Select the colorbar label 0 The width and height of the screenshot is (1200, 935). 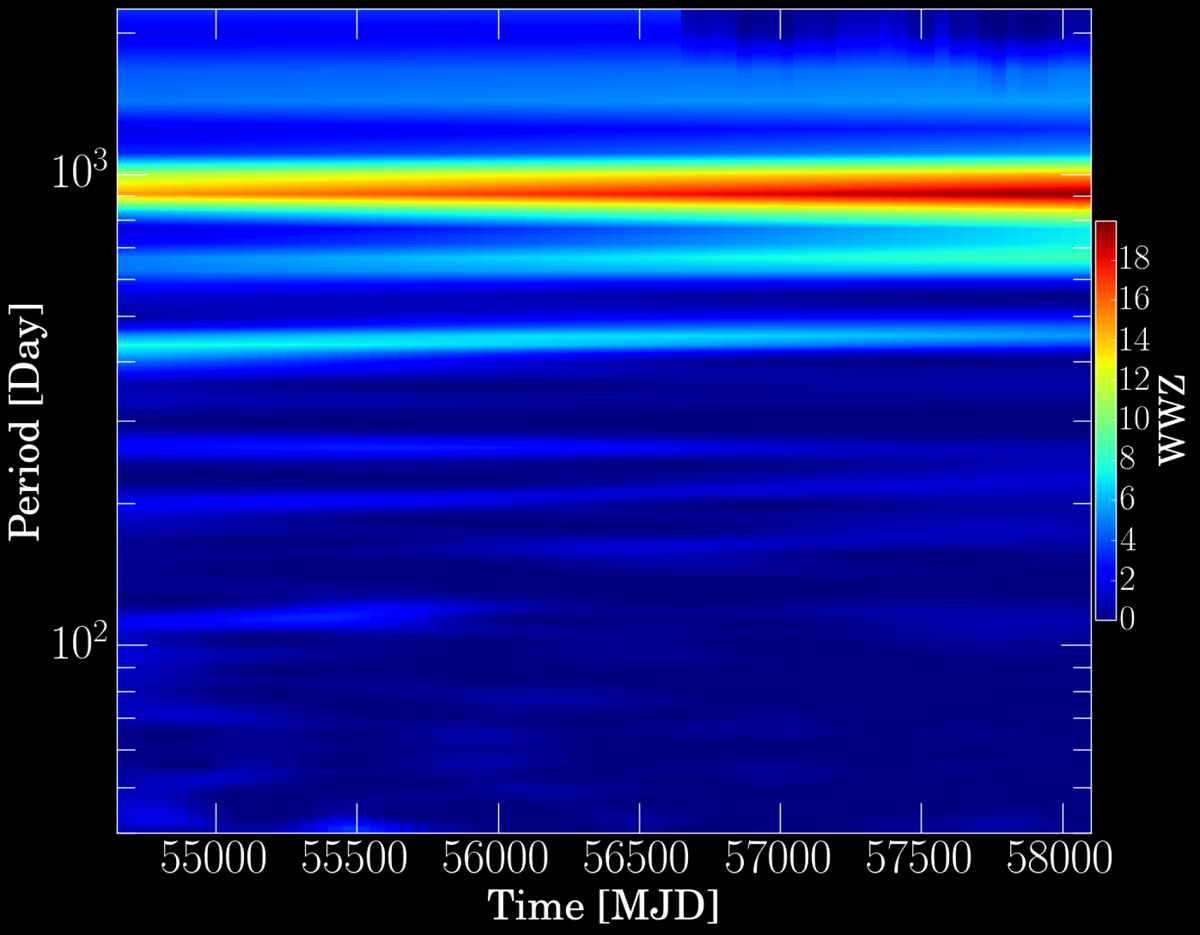click(1129, 619)
